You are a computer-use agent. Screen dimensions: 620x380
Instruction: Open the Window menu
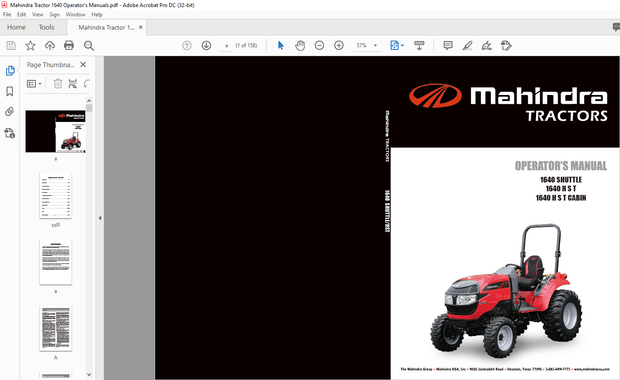pos(76,14)
